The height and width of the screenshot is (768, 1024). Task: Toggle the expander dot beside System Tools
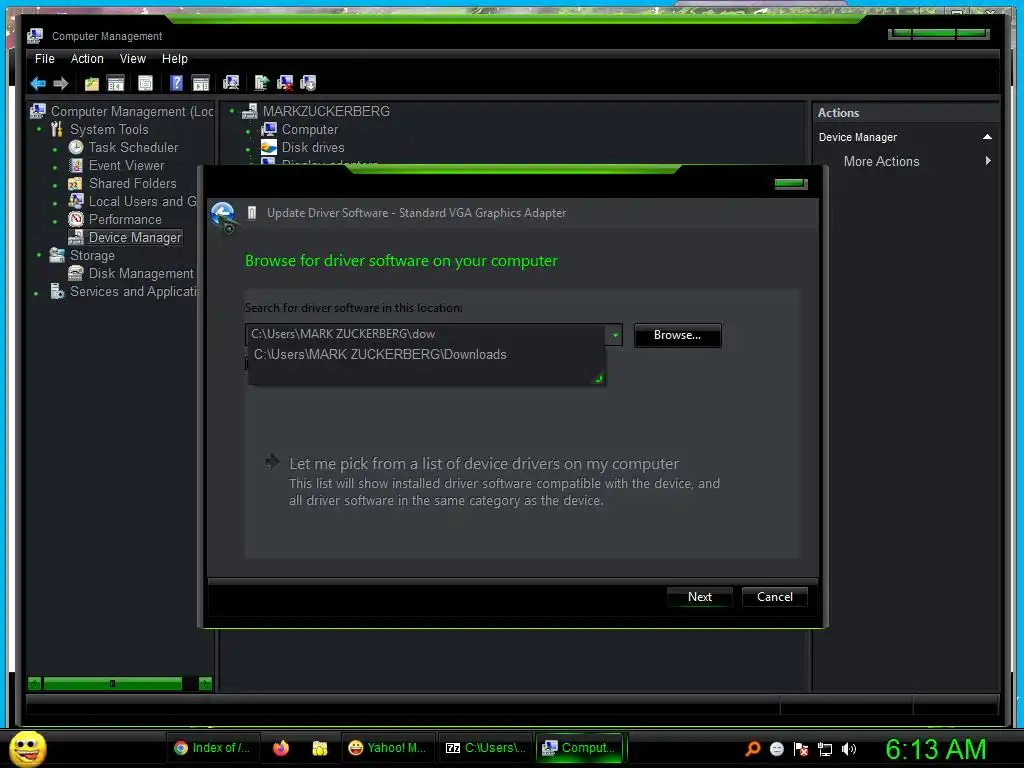point(39,129)
